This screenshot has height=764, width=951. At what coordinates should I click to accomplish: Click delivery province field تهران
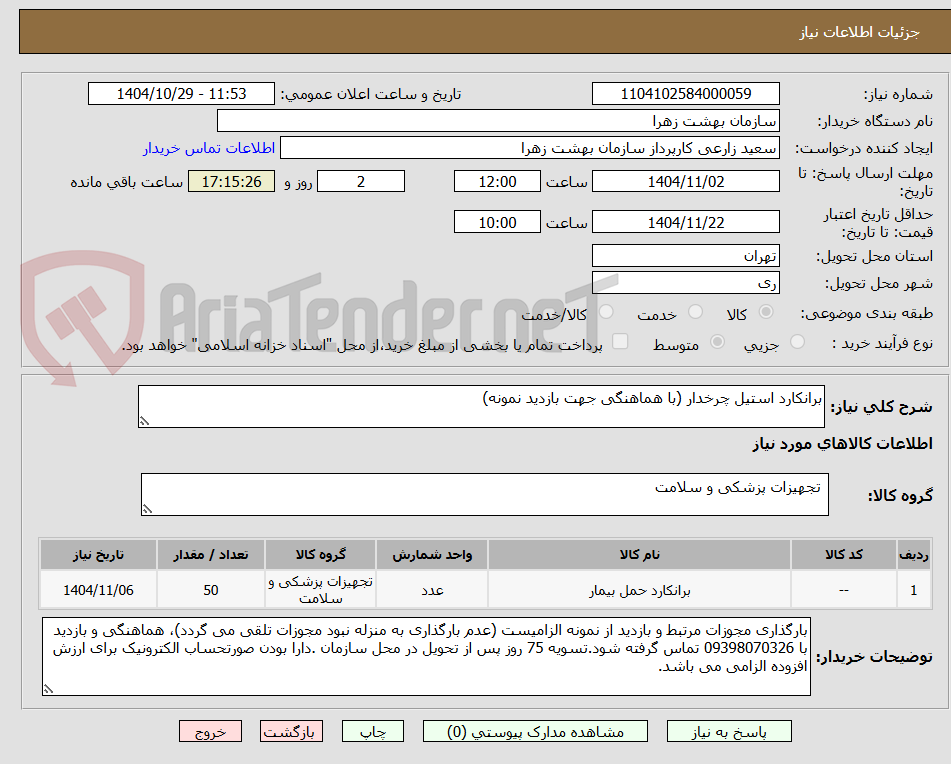point(686,256)
